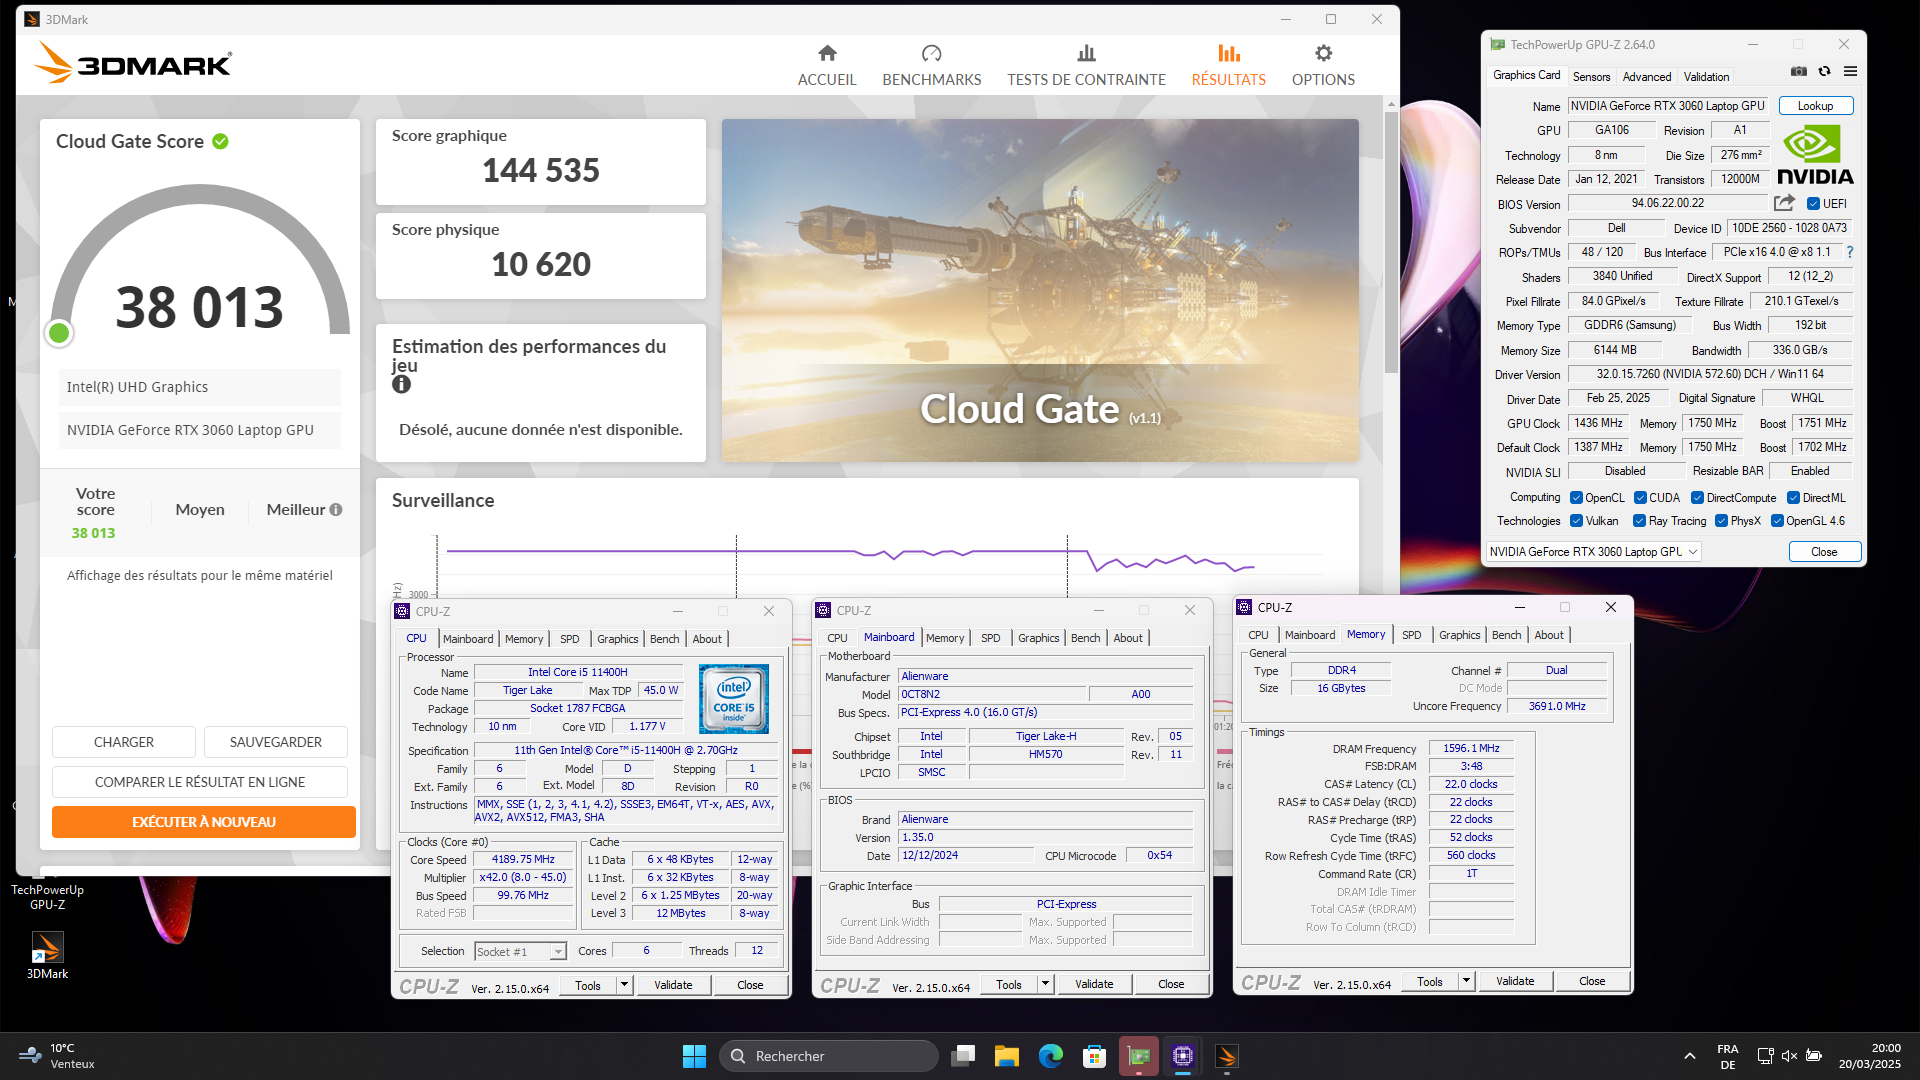Open the Options gear icon in 3DMark
The width and height of the screenshot is (1920, 1080).
tap(1323, 53)
